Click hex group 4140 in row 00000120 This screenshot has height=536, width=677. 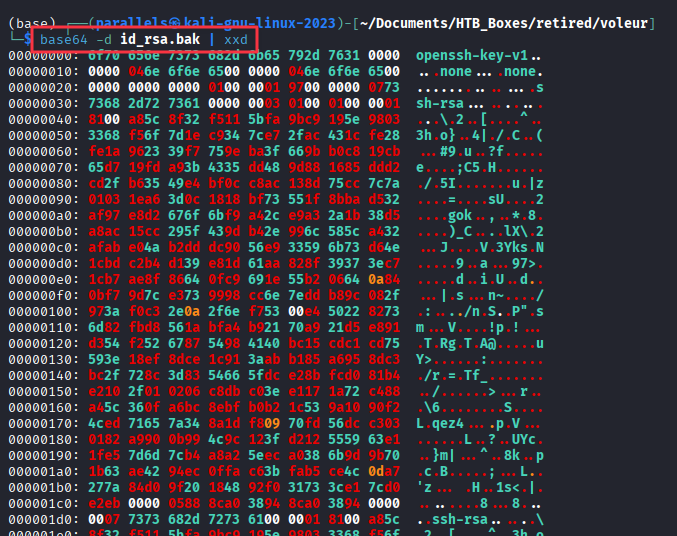click(x=264, y=343)
